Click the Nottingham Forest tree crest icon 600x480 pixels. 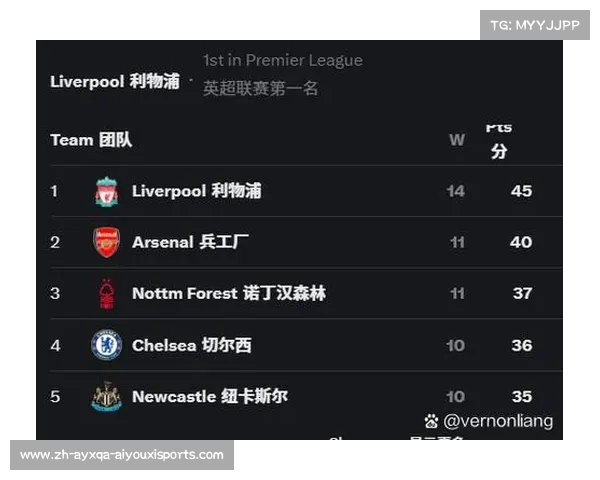[106, 294]
